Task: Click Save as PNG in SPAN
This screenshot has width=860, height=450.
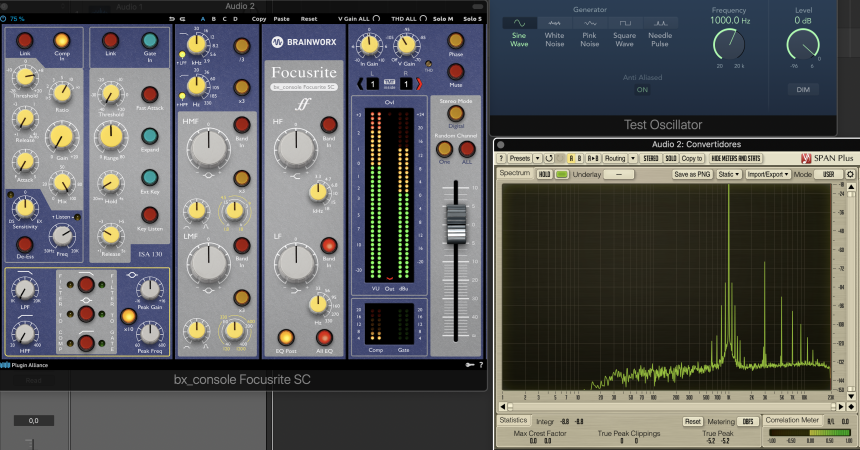Action: (x=692, y=174)
